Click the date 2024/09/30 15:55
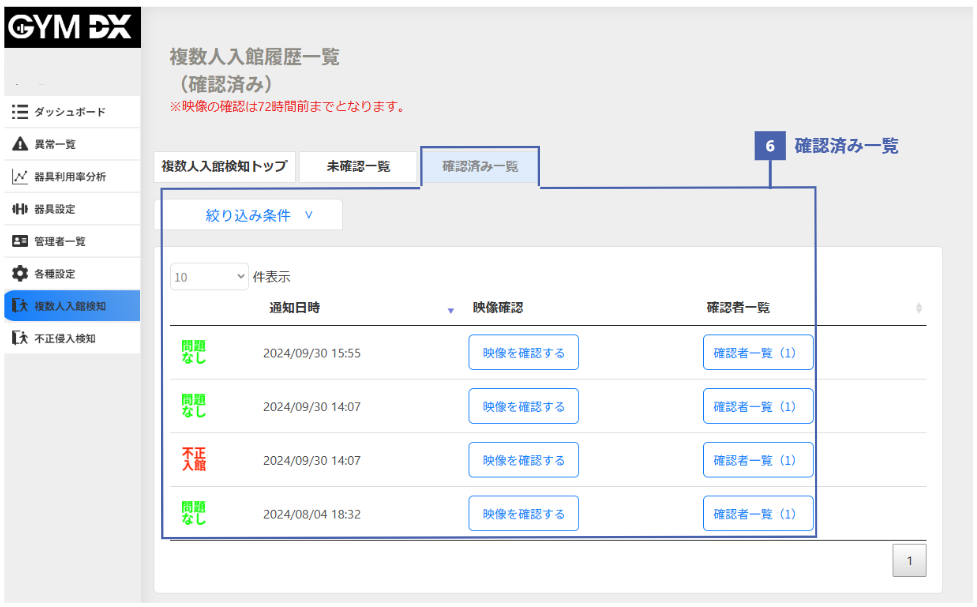The width and height of the screenshot is (977, 607). click(x=312, y=353)
